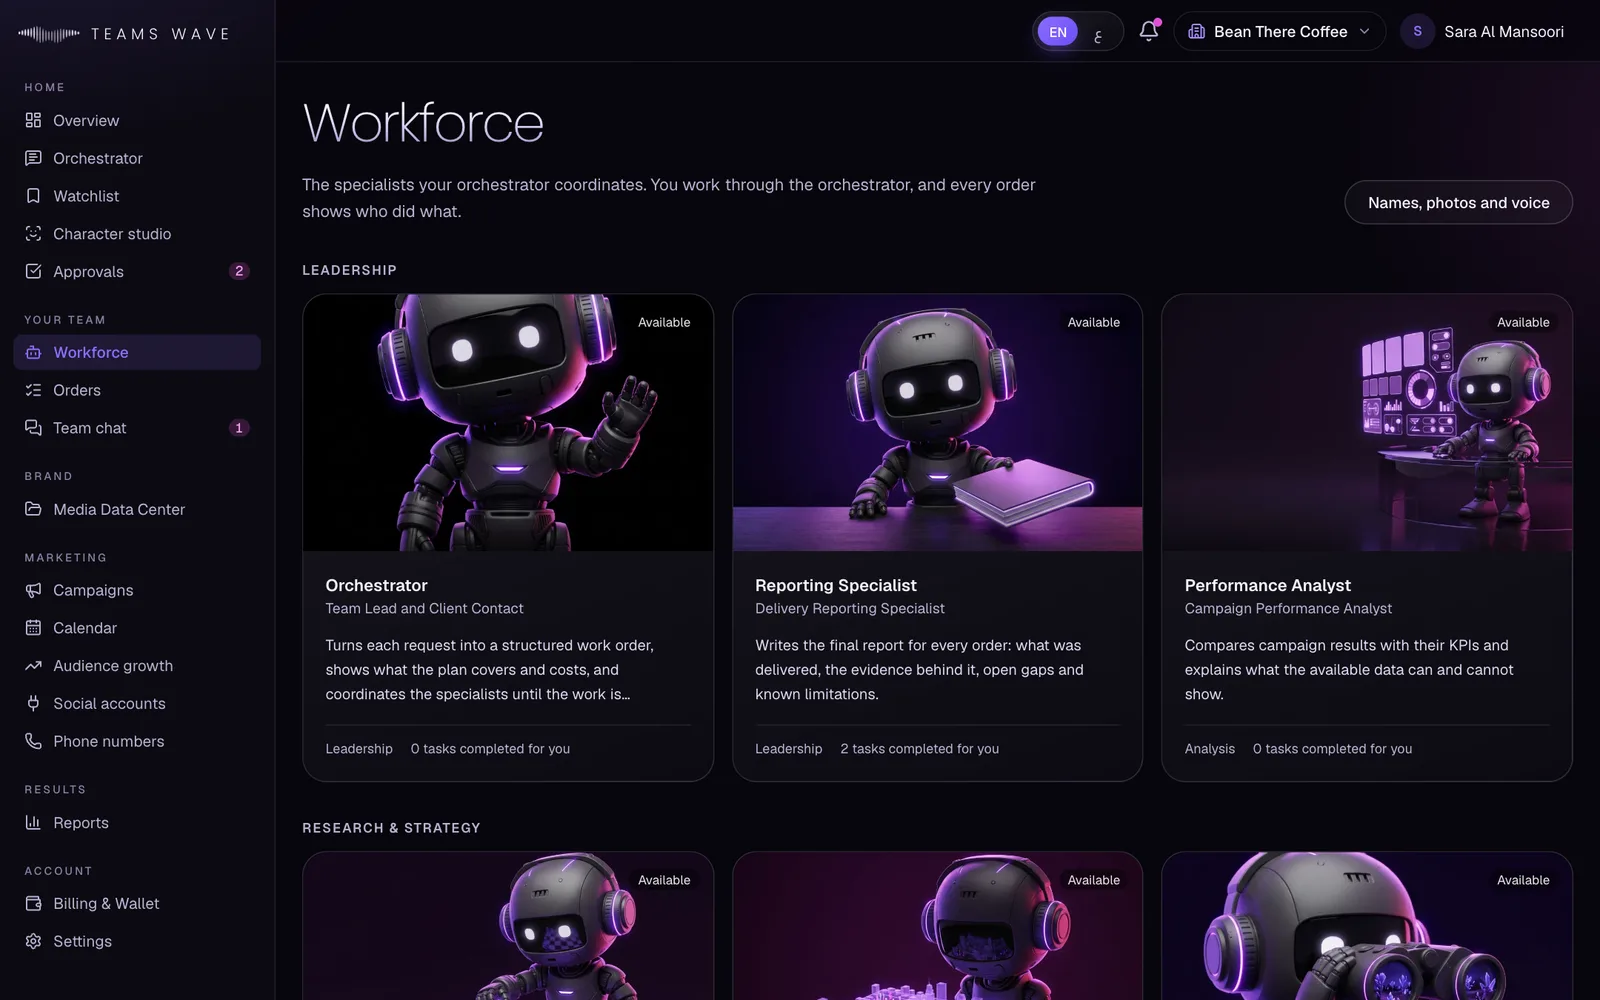The image size is (1600, 1000).
Task: Click the Social accounts plug icon
Action: 33,703
